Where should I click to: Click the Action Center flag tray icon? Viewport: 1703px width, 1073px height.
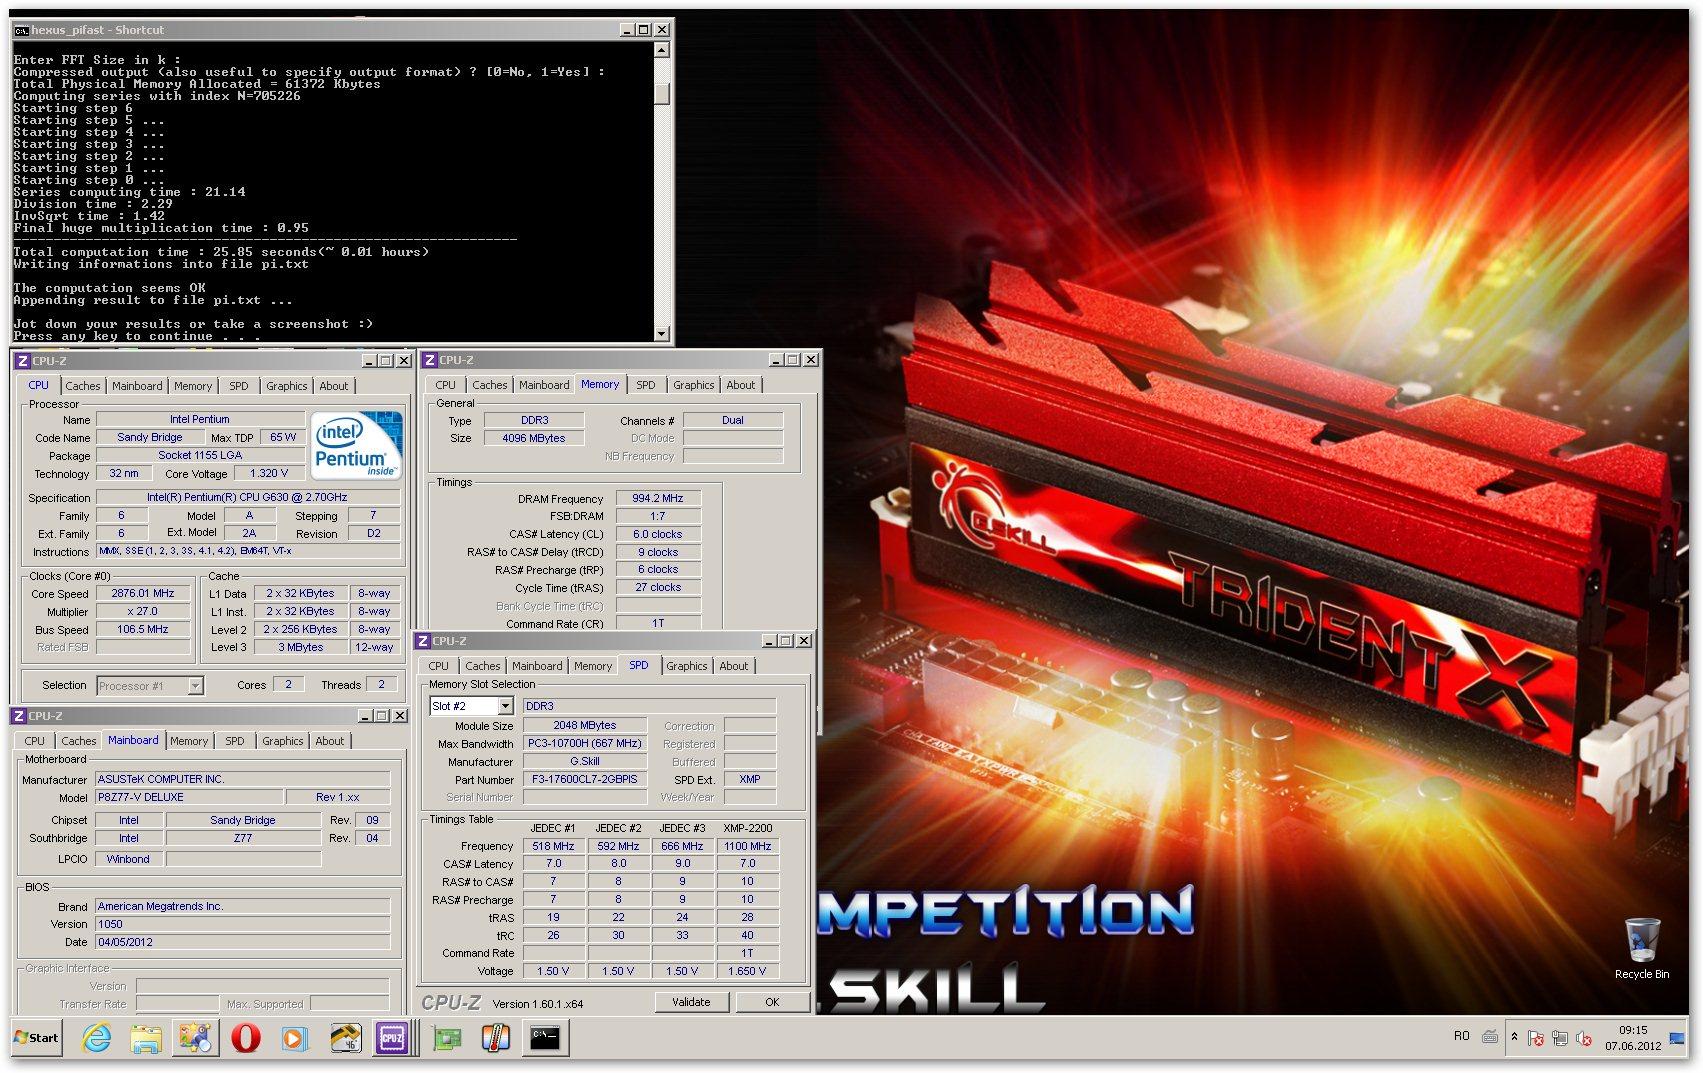[x=1536, y=1038]
